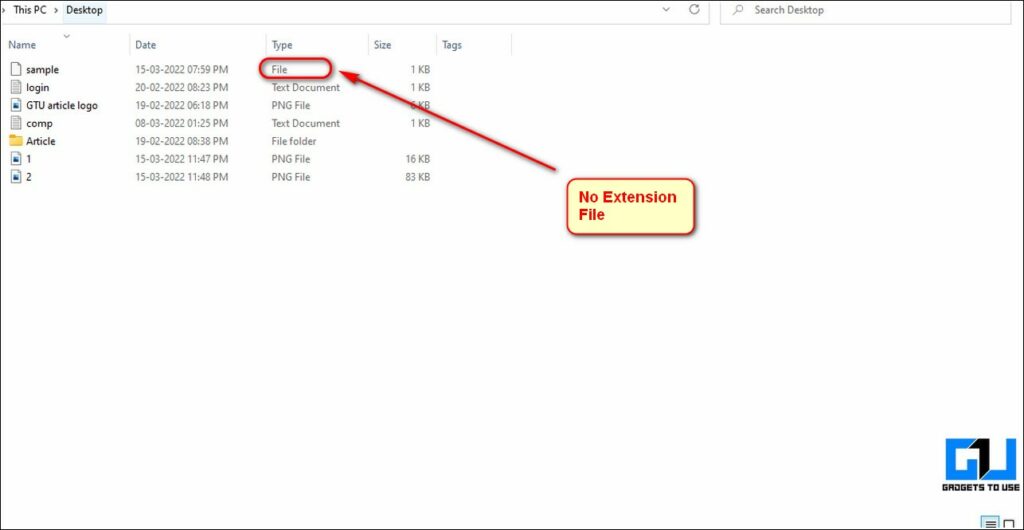The width and height of the screenshot is (1024, 530).
Task: Click the Text Document type of comp
Action: coord(306,123)
